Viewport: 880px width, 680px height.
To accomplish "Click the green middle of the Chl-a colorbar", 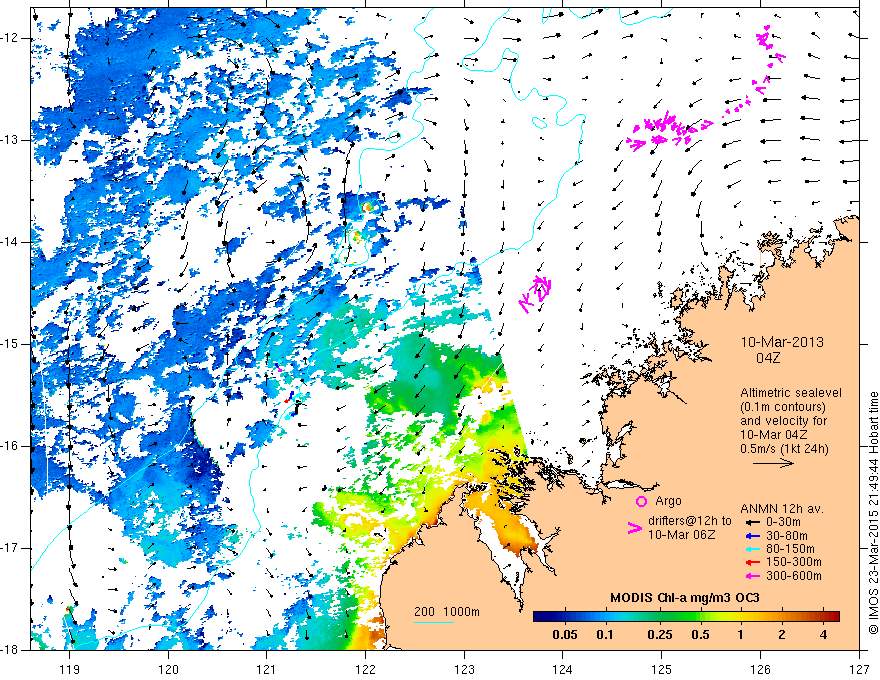I will [686, 617].
